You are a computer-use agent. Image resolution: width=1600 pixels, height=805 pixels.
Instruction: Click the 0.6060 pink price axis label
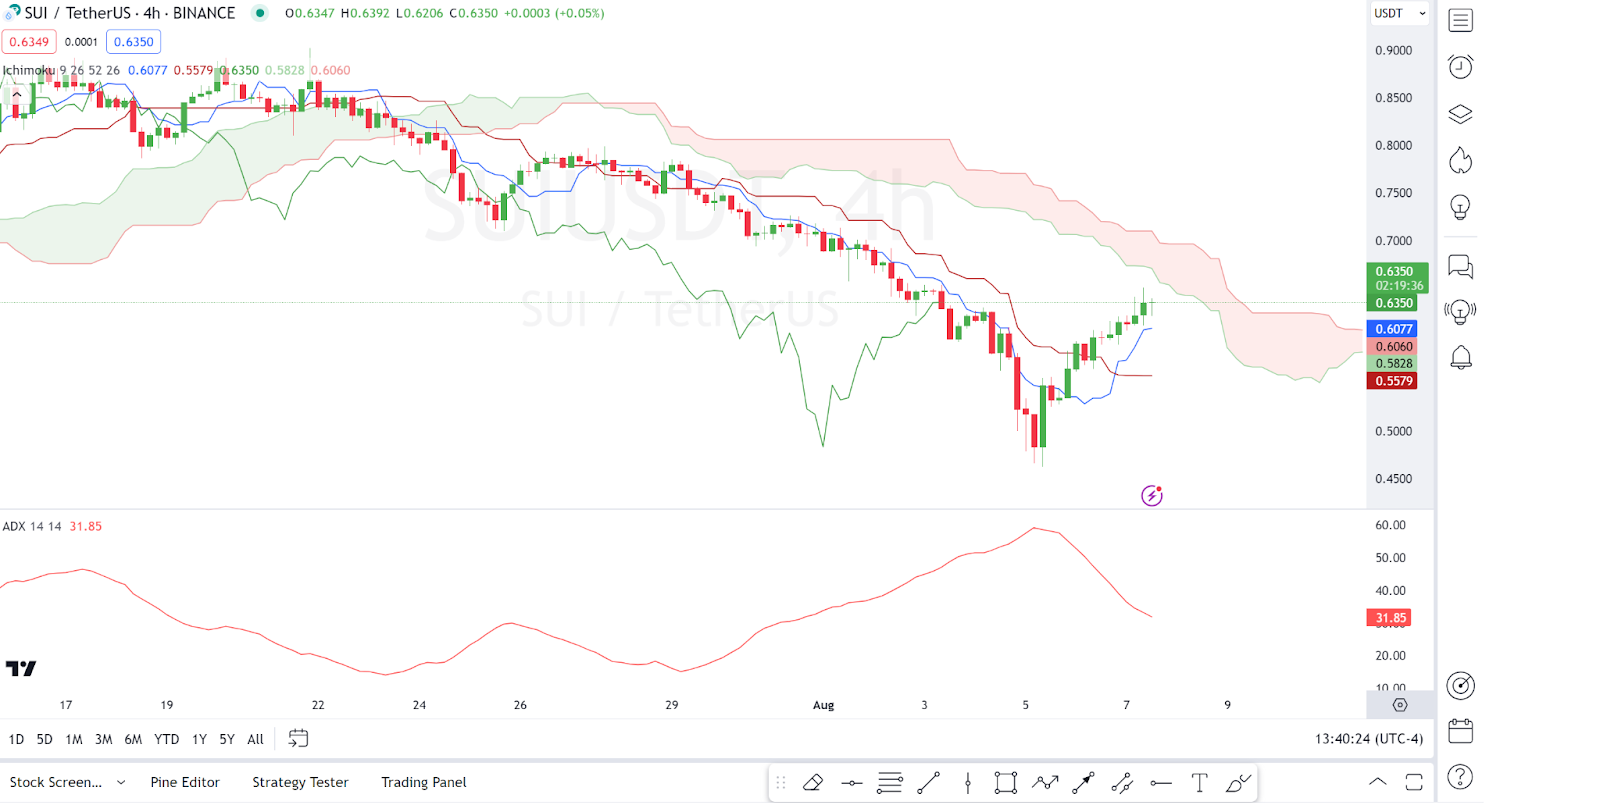tap(1393, 347)
